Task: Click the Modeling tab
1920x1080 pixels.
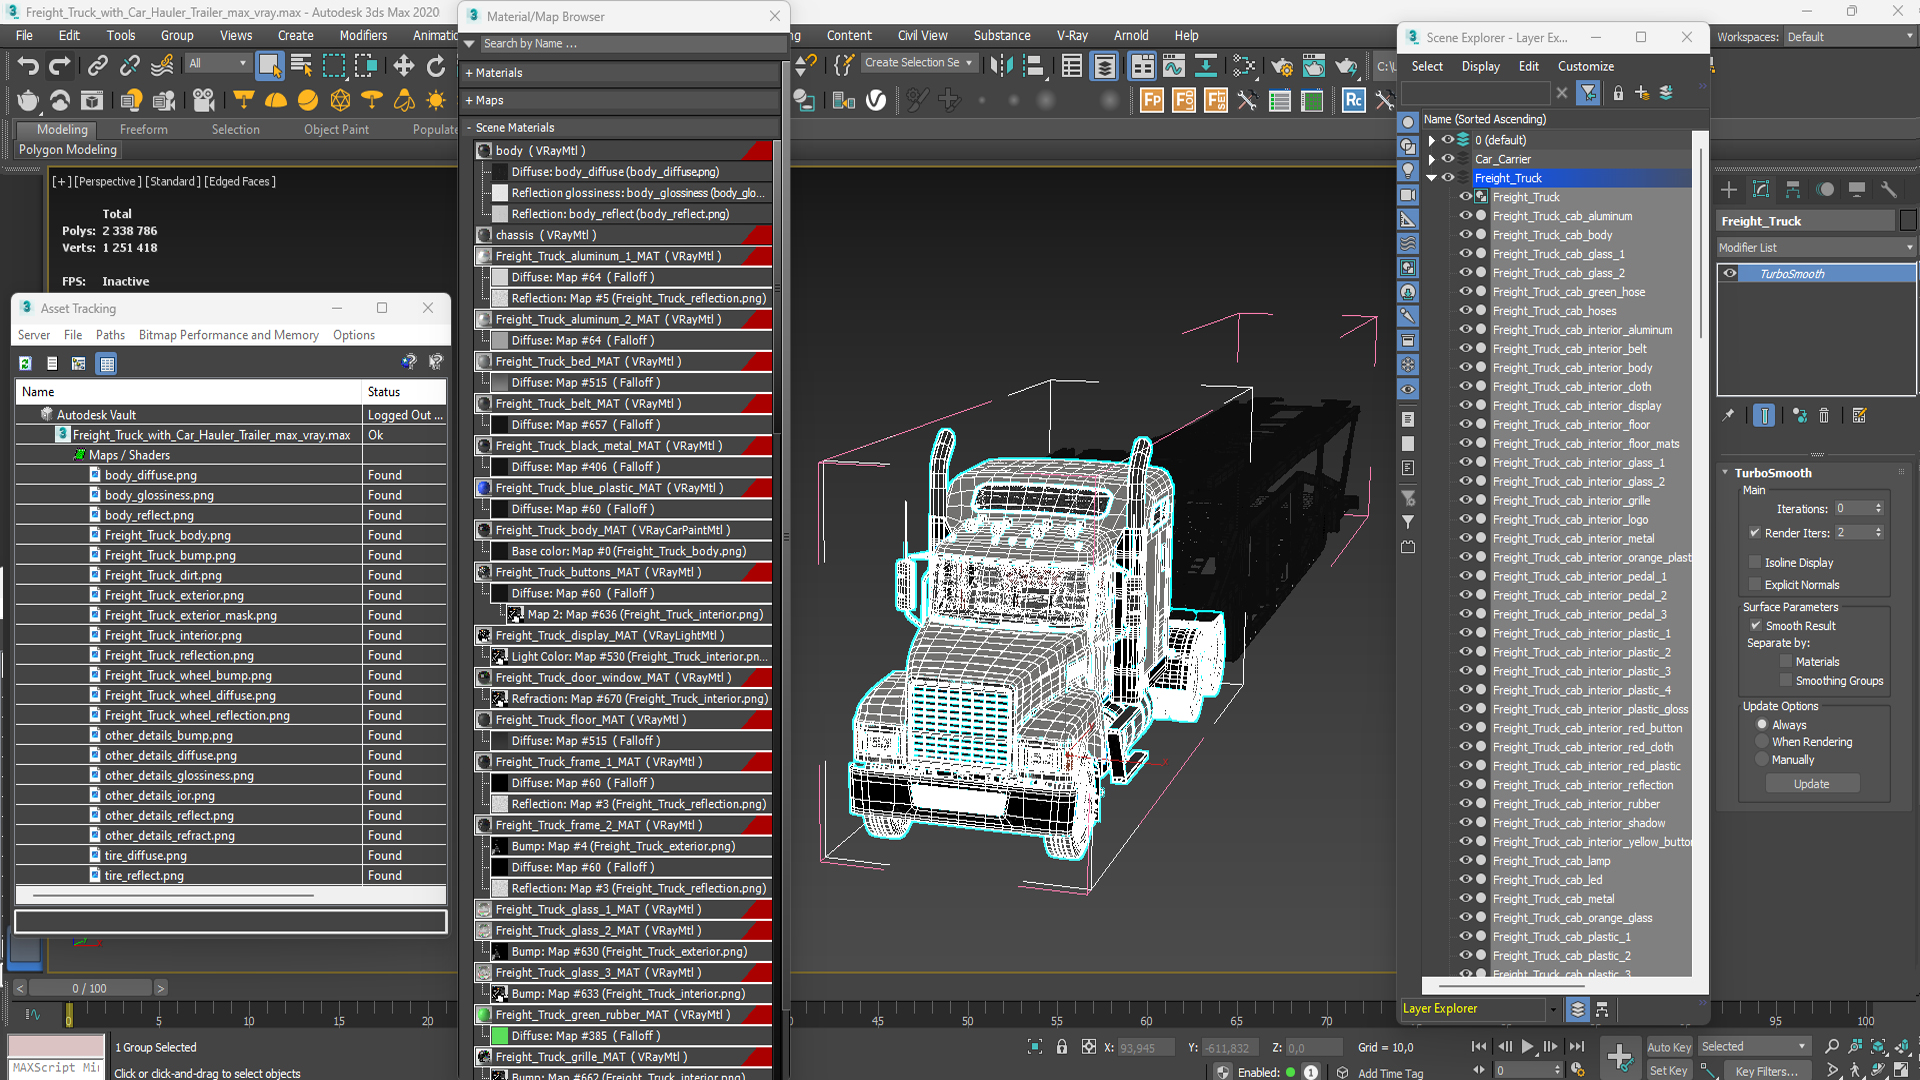Action: 59,128
